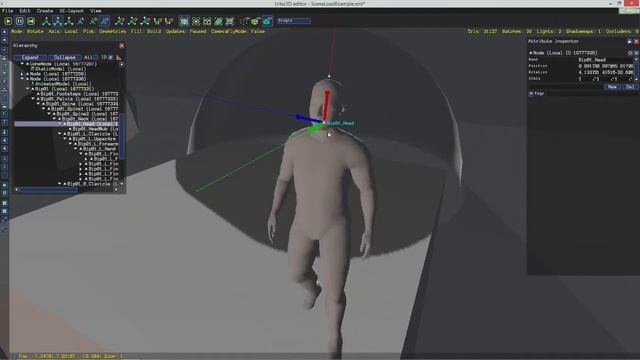The width and height of the screenshot is (640, 360).
Task: Set pick mode to Lights icon
Action: (x=196, y=21)
